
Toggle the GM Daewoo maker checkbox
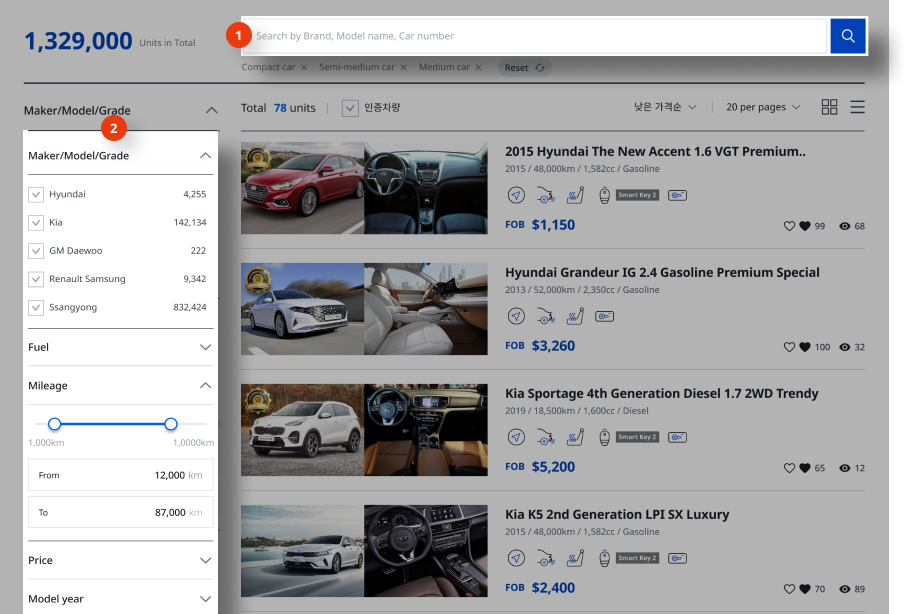(x=36, y=251)
